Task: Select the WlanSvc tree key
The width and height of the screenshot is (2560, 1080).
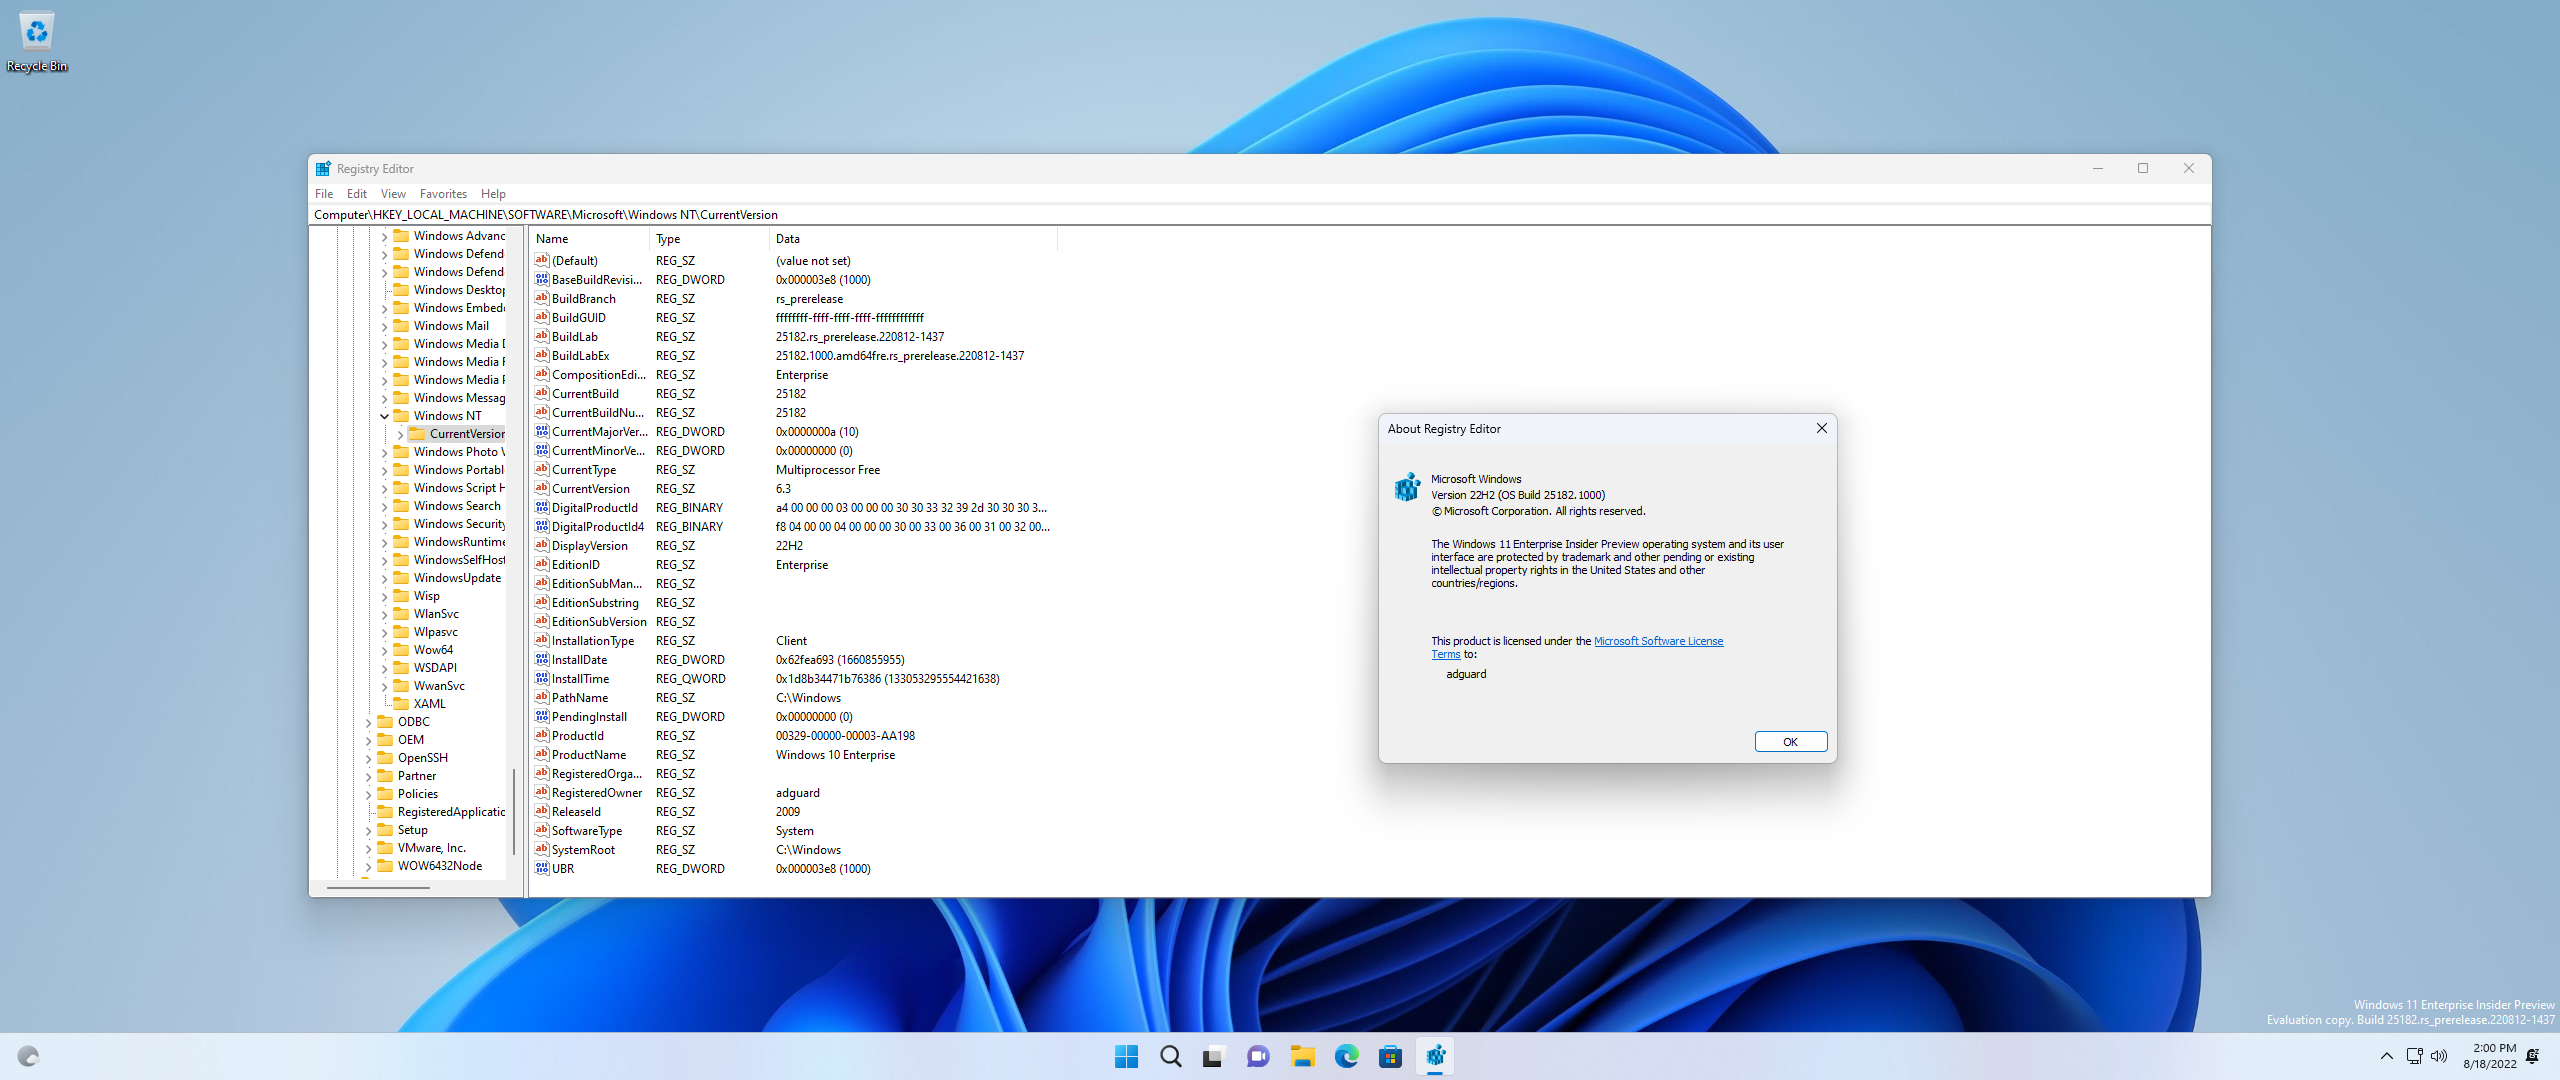Action: point(436,614)
